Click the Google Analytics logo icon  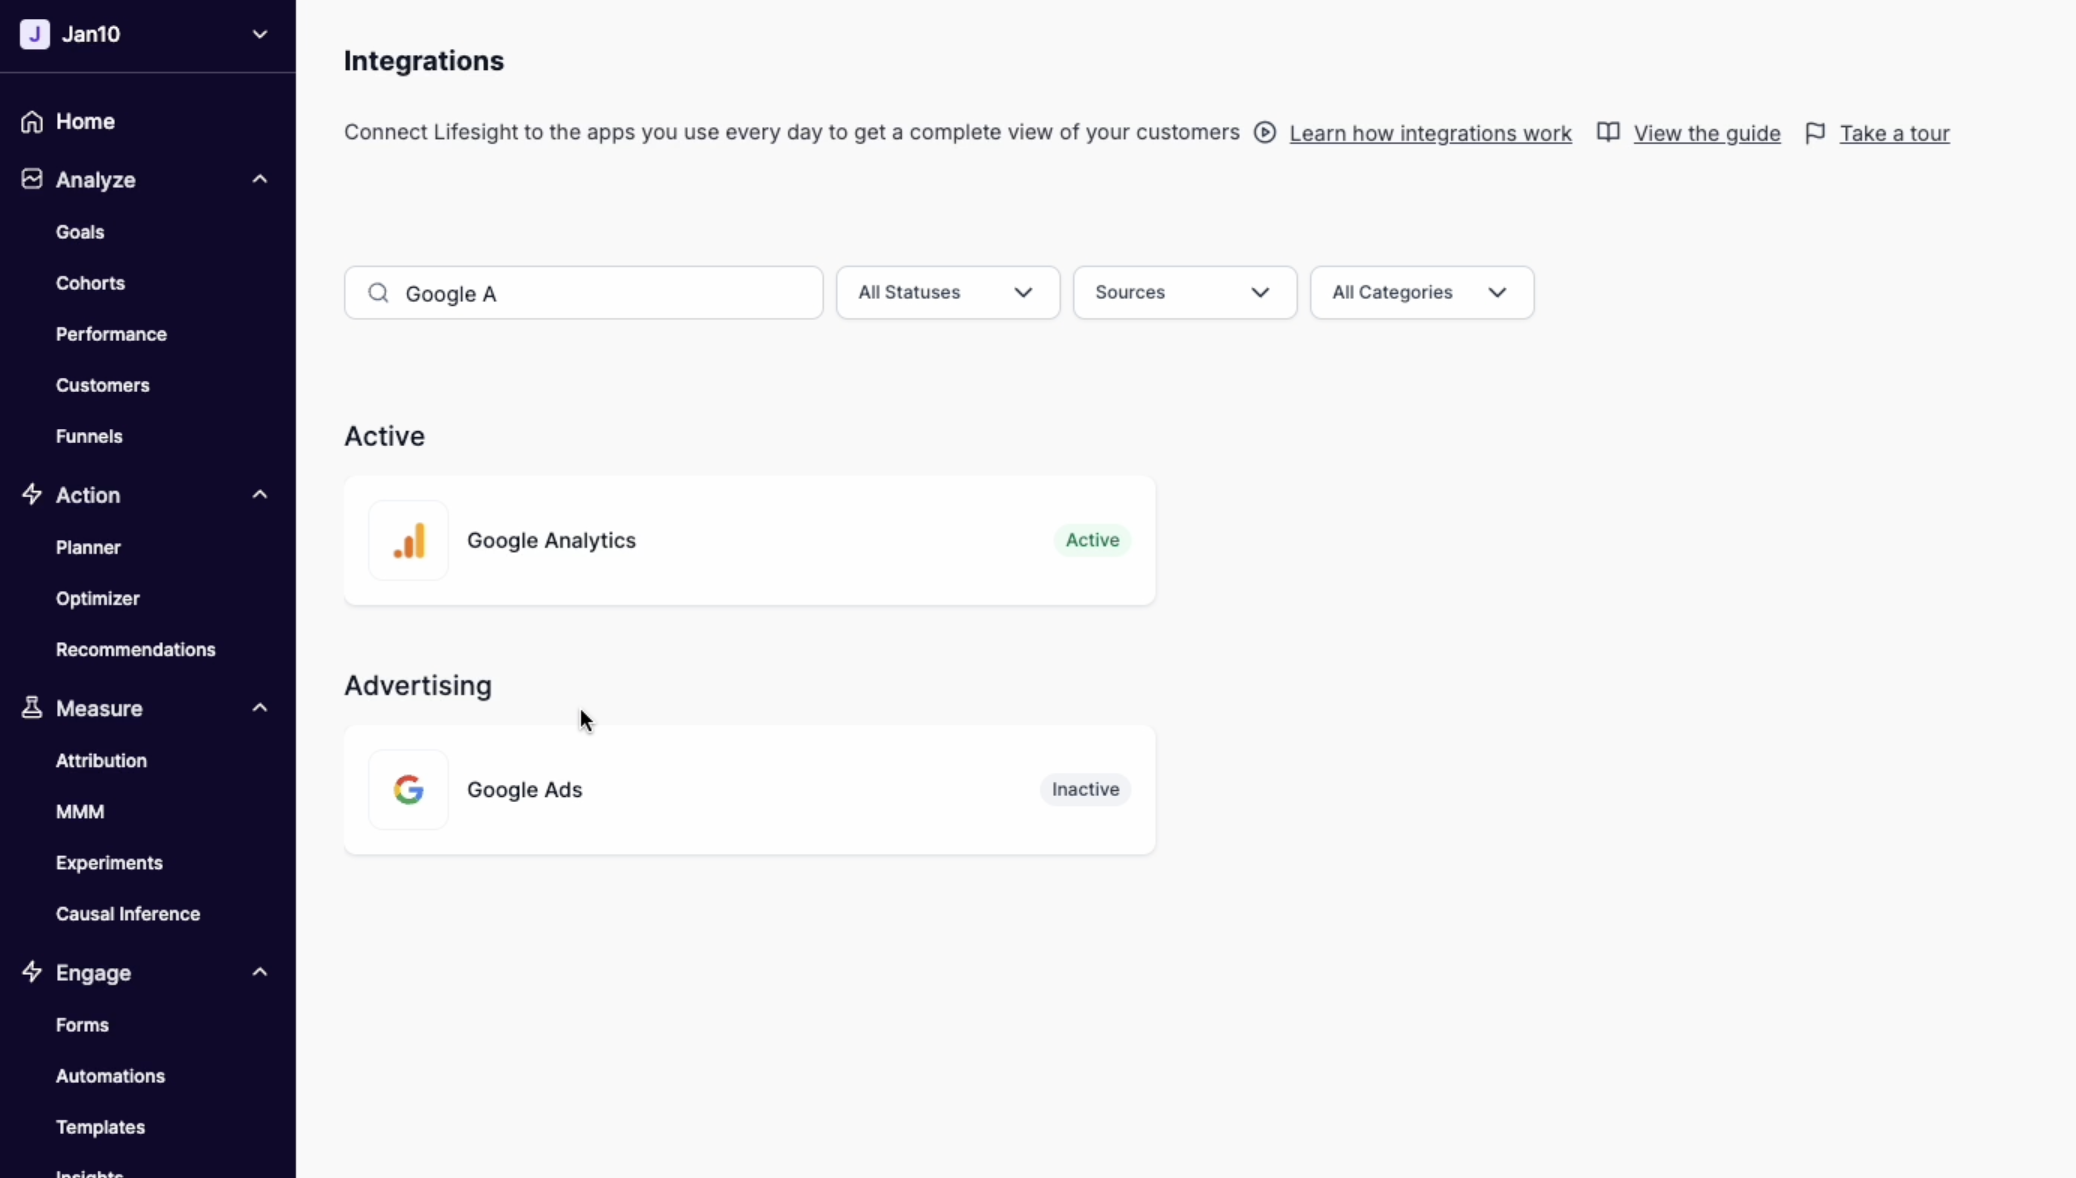tap(408, 540)
